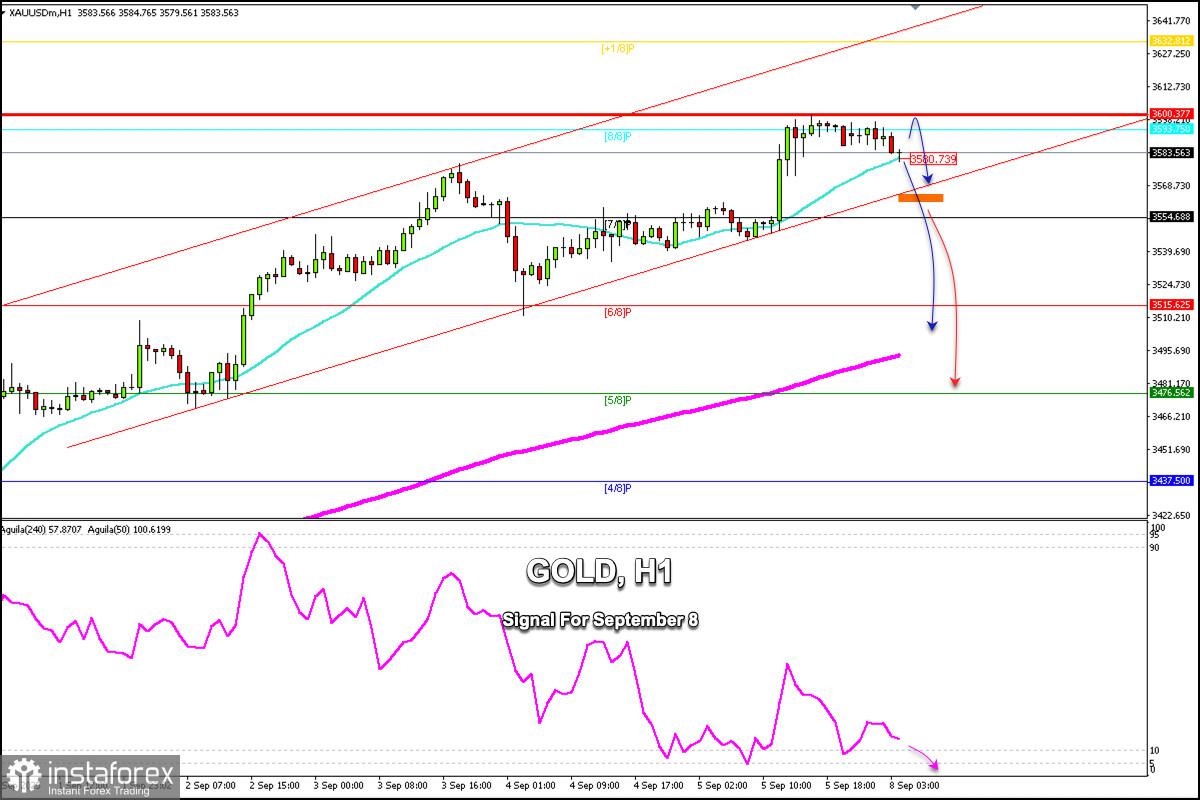Click the 4 Sep 17:00 time label
Screen dimensions: 1200x800
[658, 785]
